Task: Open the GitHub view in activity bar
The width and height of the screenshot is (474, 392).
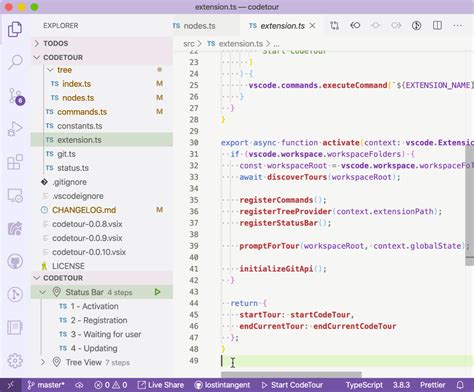Action: click(15, 261)
